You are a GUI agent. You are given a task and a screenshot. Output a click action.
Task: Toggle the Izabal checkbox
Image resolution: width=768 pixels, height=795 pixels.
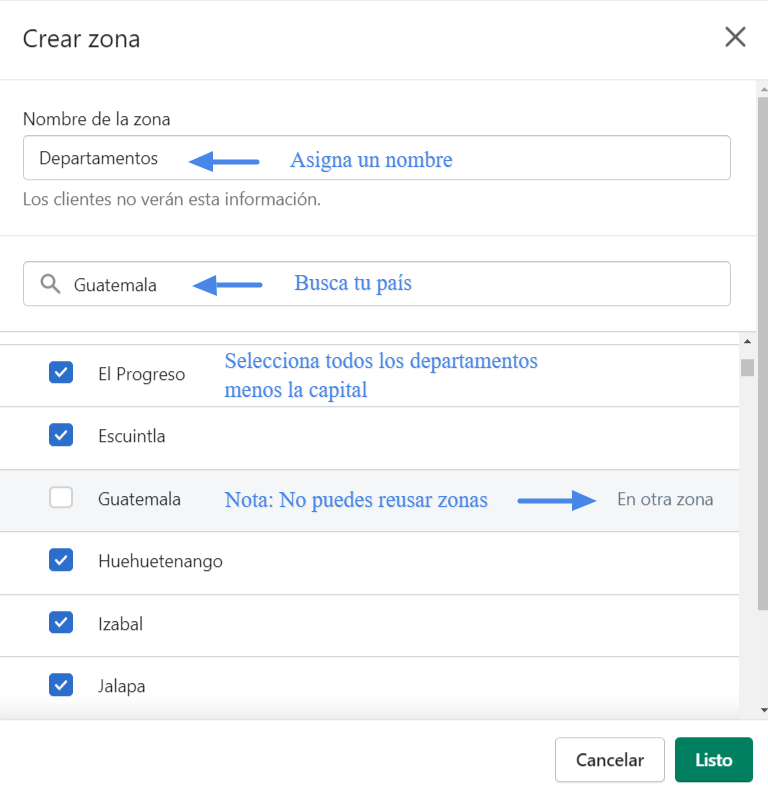pyautogui.click(x=61, y=623)
